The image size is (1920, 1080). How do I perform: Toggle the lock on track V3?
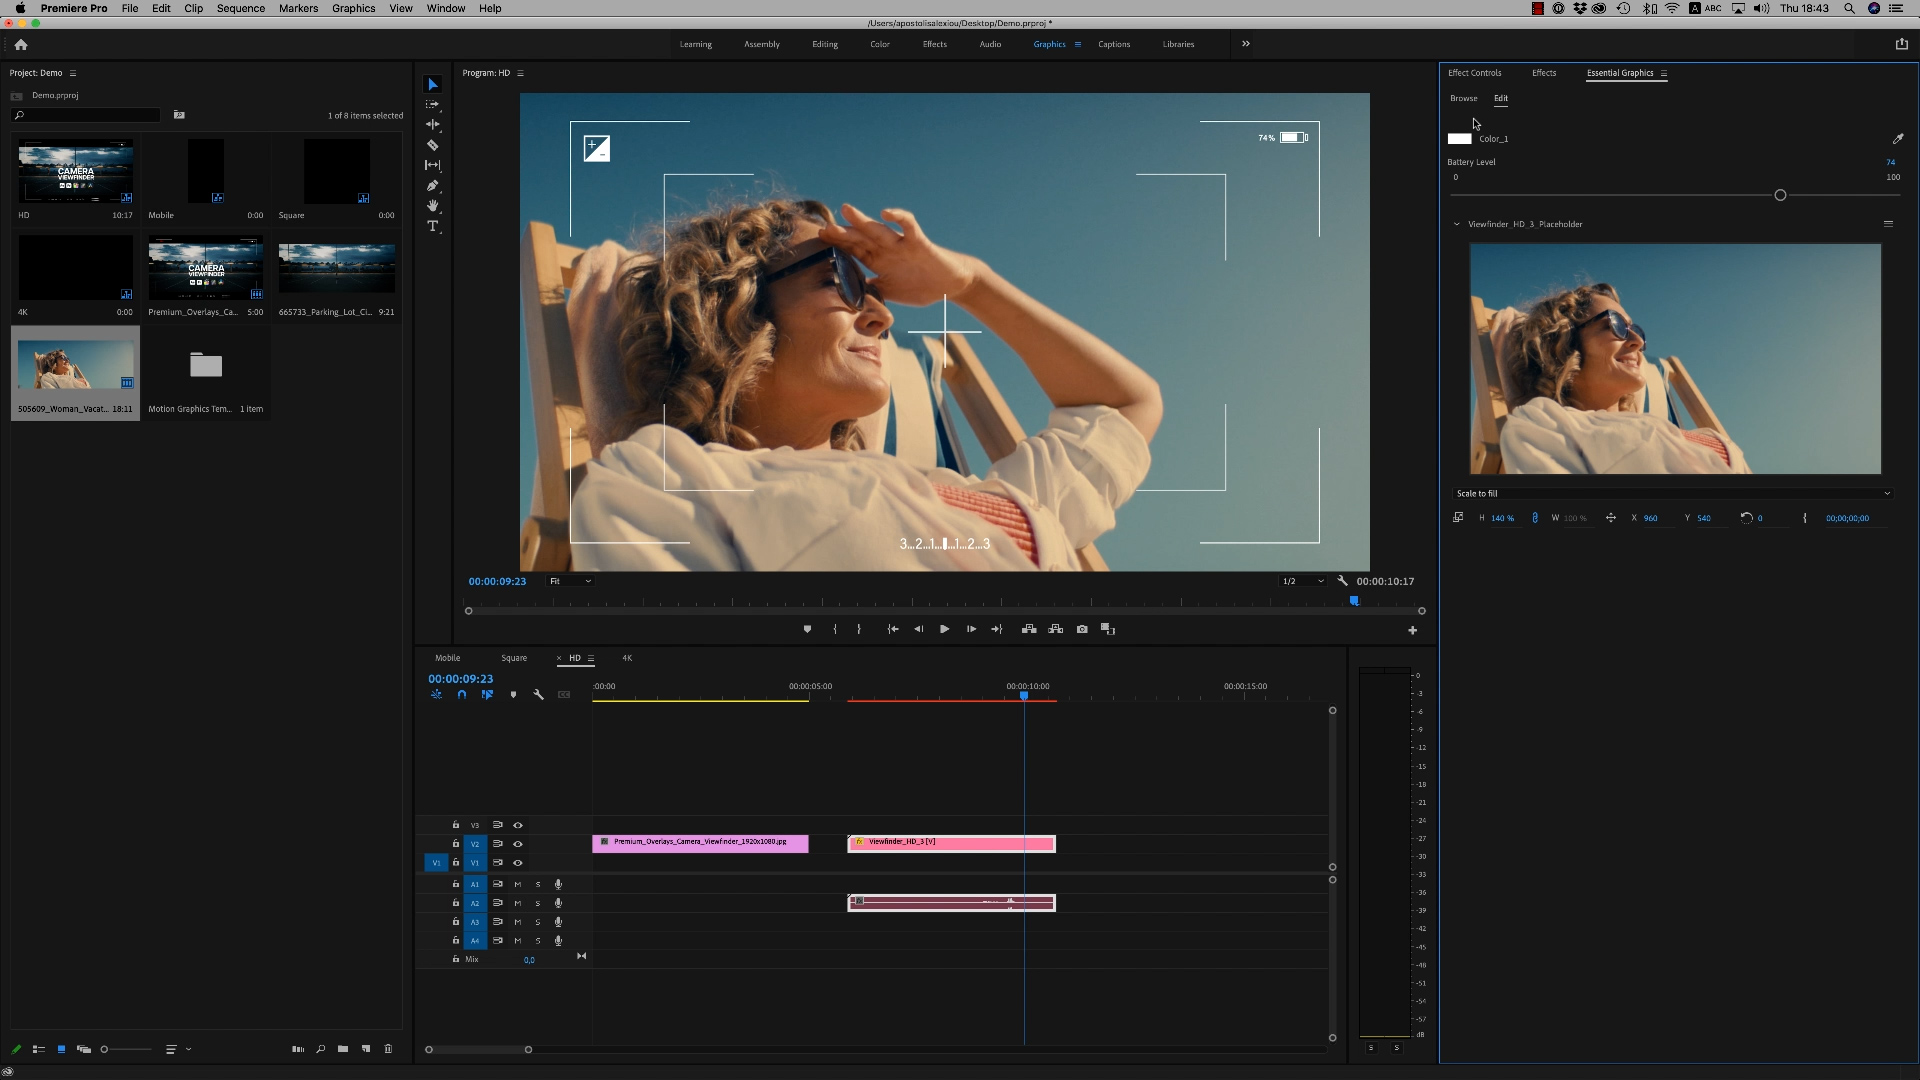[x=456, y=825]
